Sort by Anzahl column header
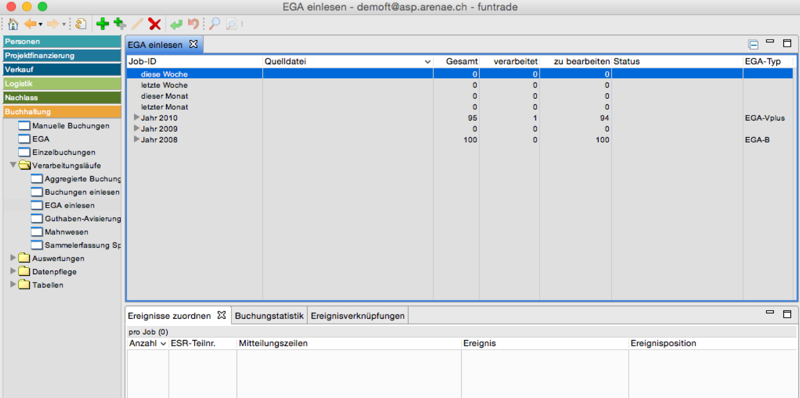 [x=147, y=343]
